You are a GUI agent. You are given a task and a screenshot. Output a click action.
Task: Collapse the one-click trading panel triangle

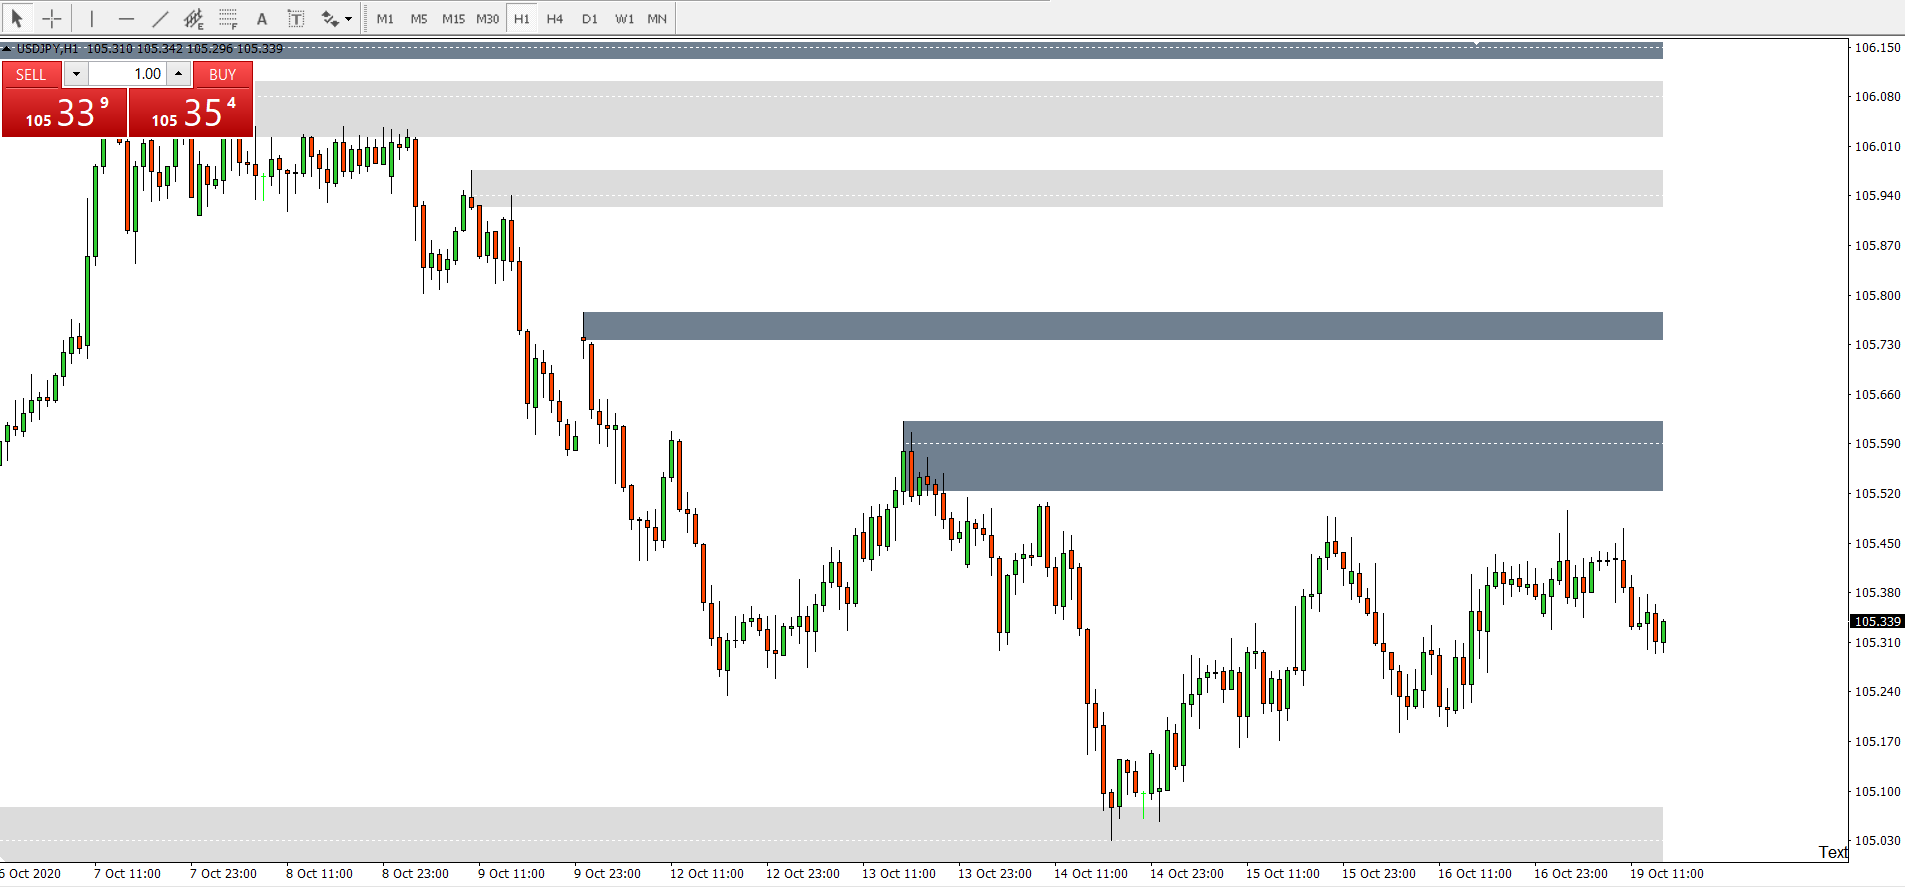[x=7, y=48]
